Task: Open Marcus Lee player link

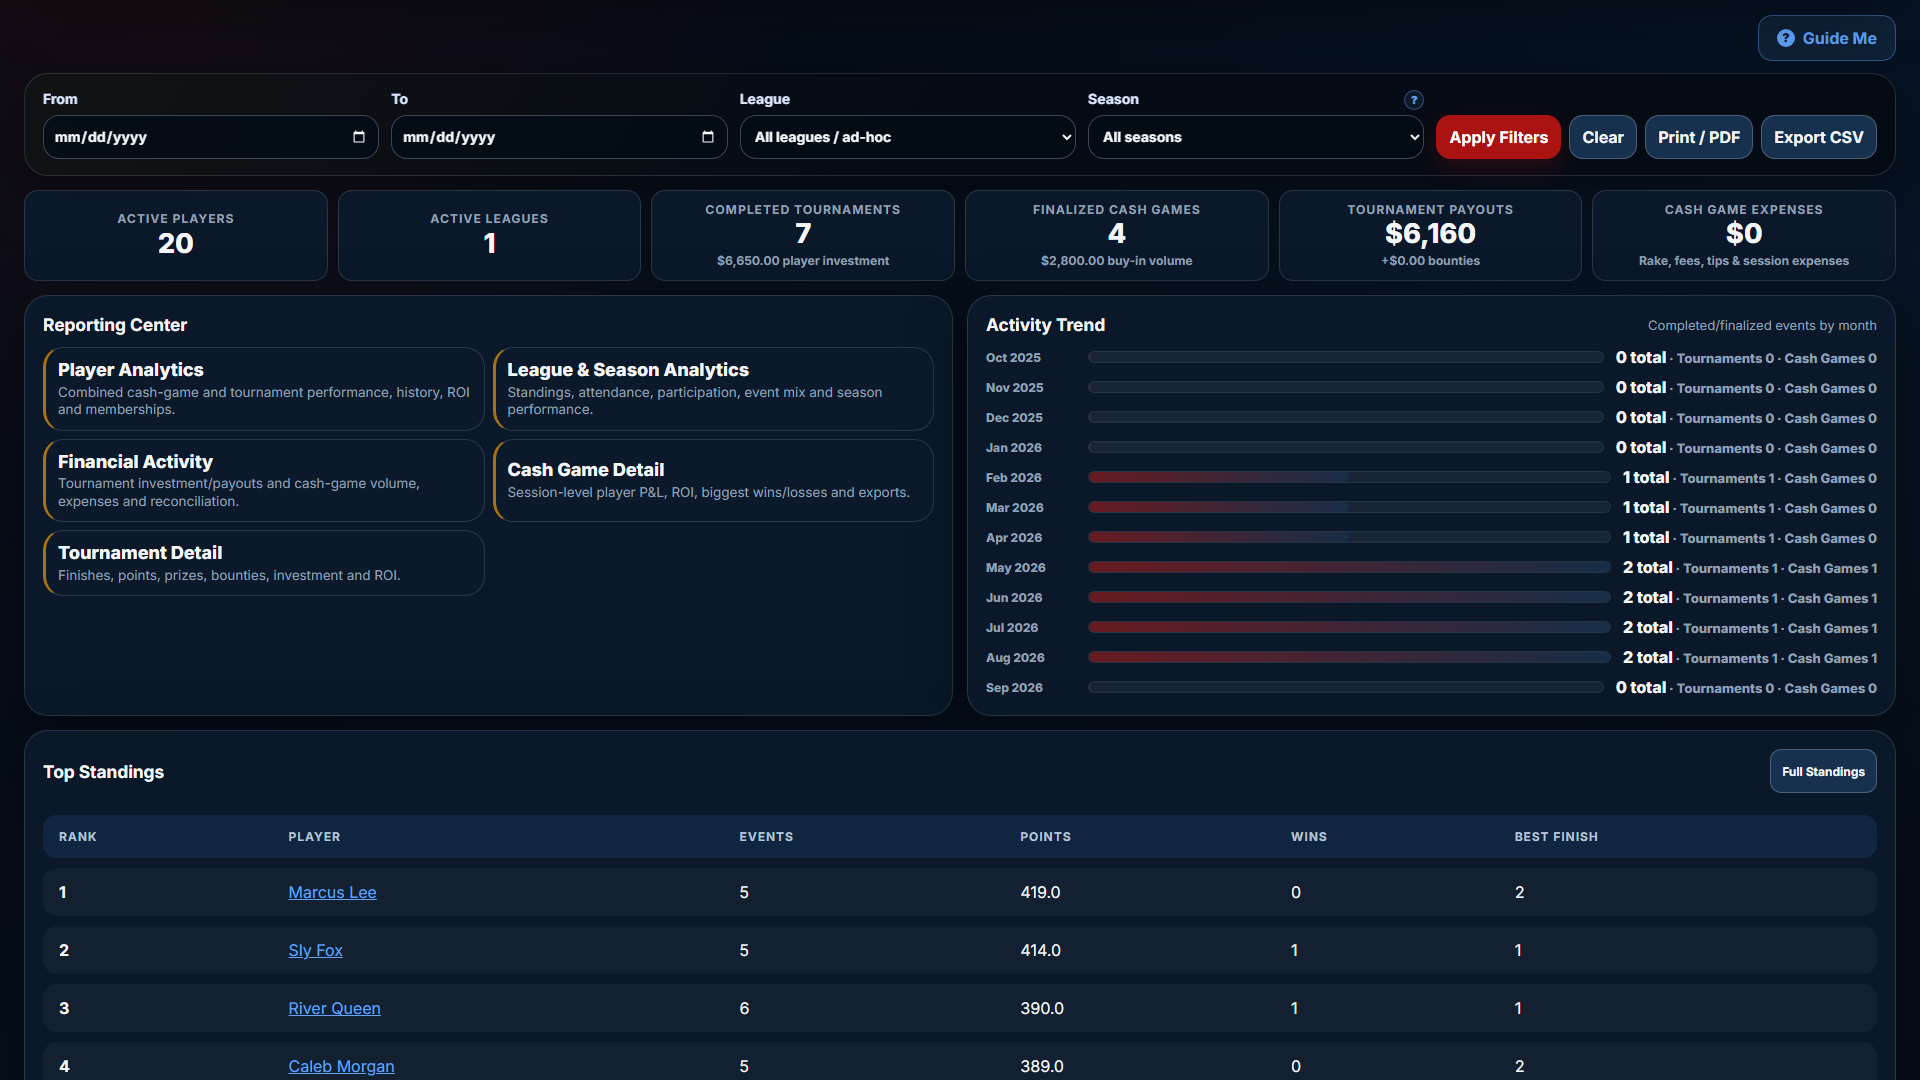Action: click(332, 892)
